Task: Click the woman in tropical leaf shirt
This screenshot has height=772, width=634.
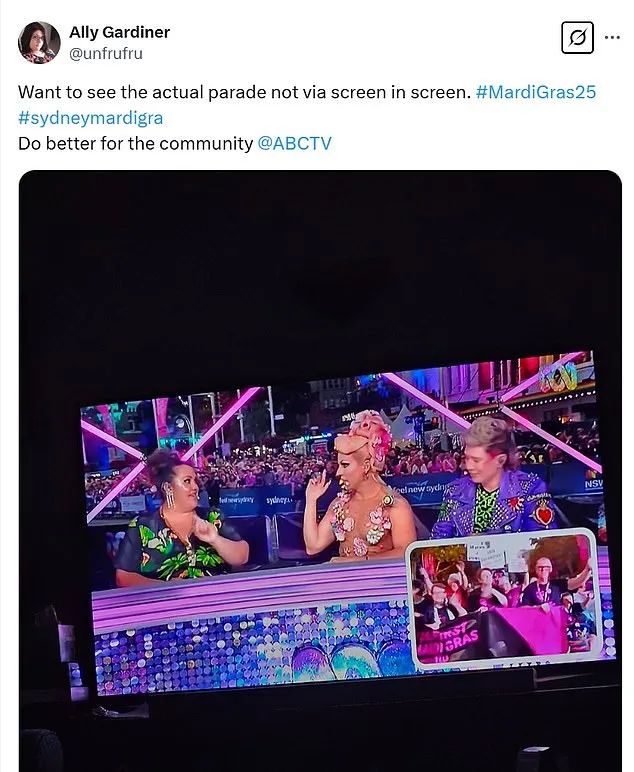Action: pyautogui.click(x=180, y=517)
